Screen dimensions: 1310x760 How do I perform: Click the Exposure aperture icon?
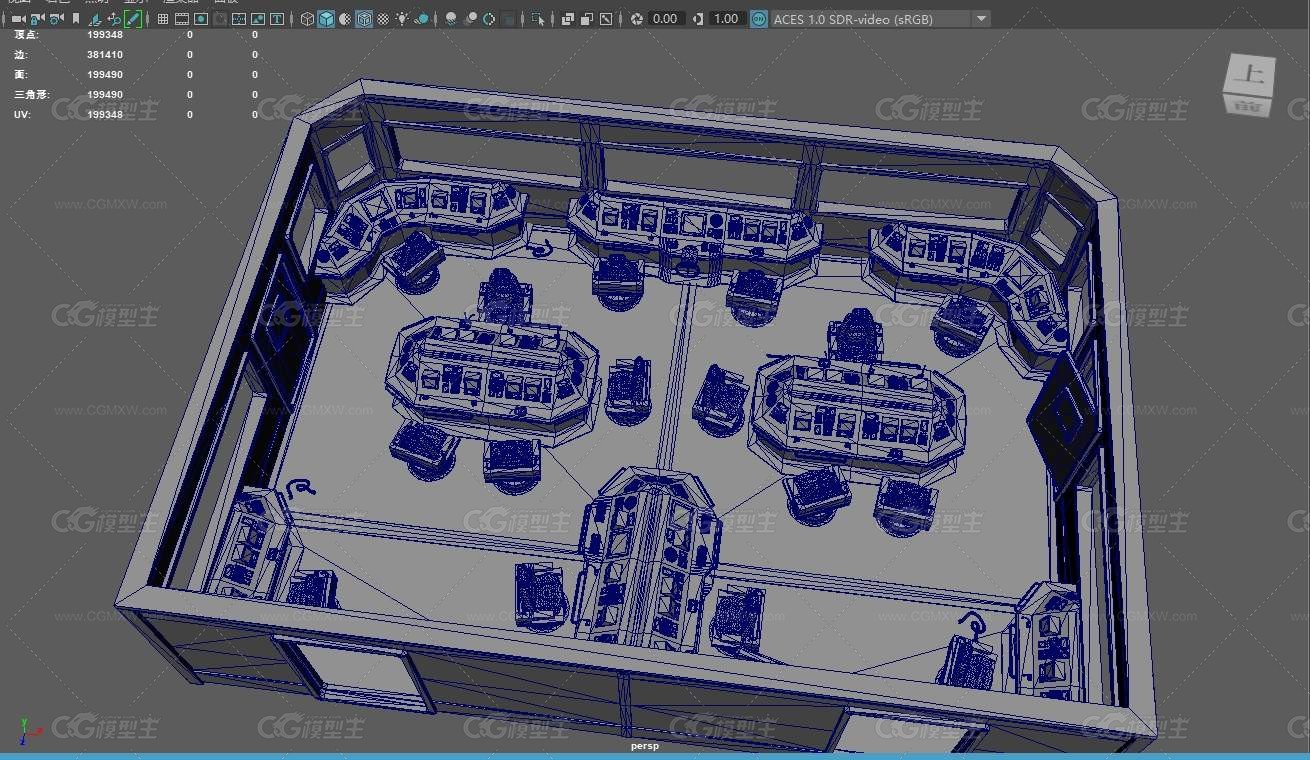pos(637,19)
